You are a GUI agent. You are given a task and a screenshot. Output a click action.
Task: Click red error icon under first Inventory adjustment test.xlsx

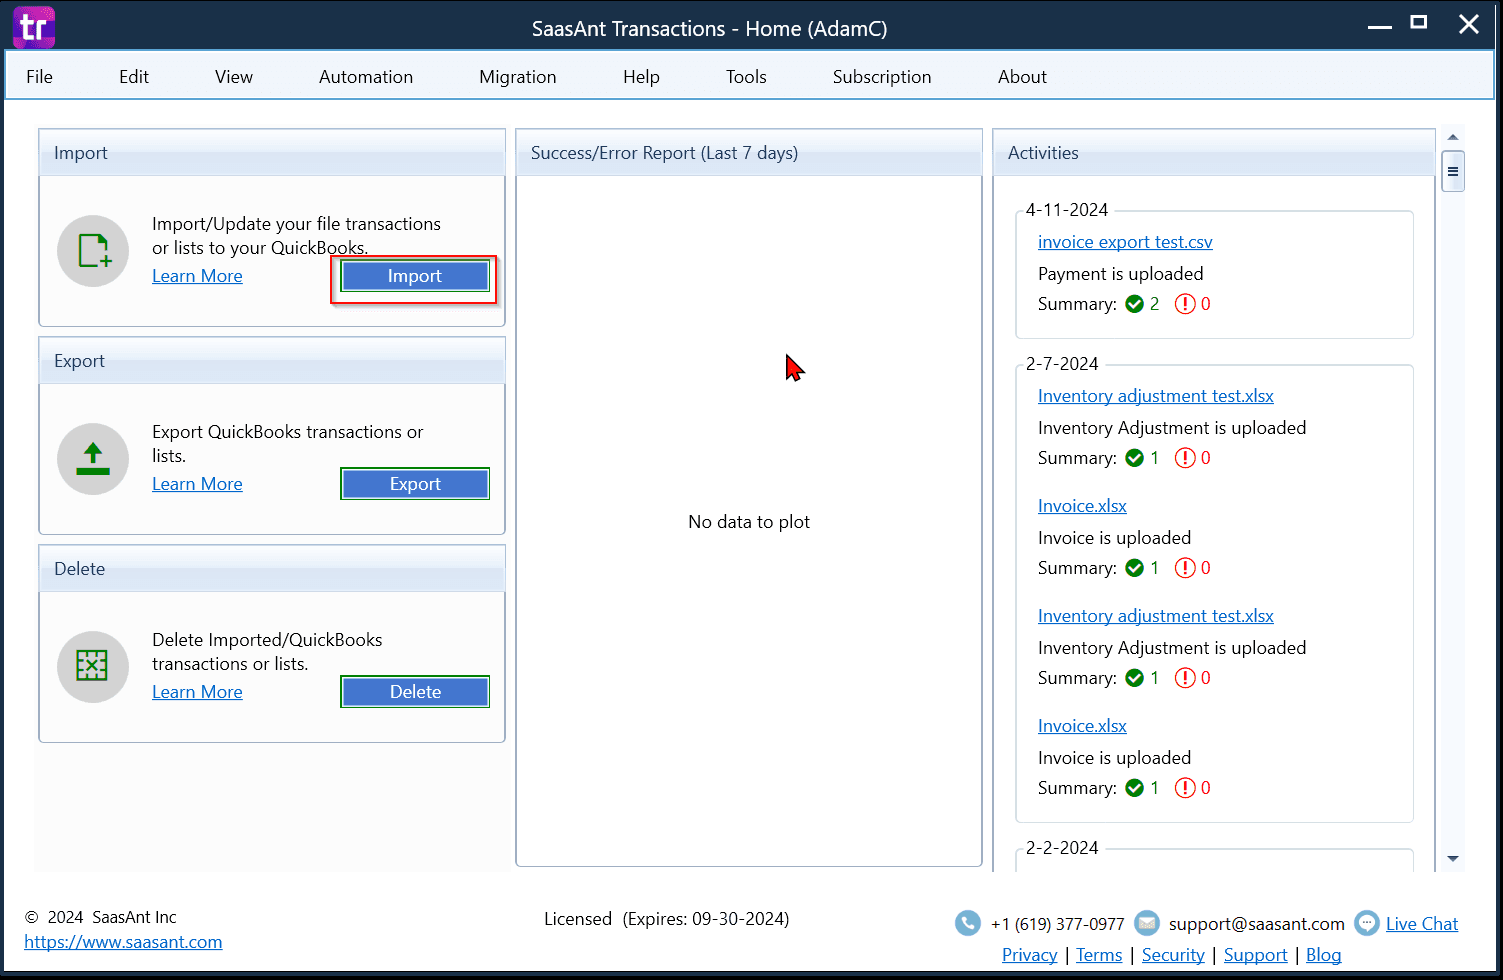click(x=1185, y=458)
